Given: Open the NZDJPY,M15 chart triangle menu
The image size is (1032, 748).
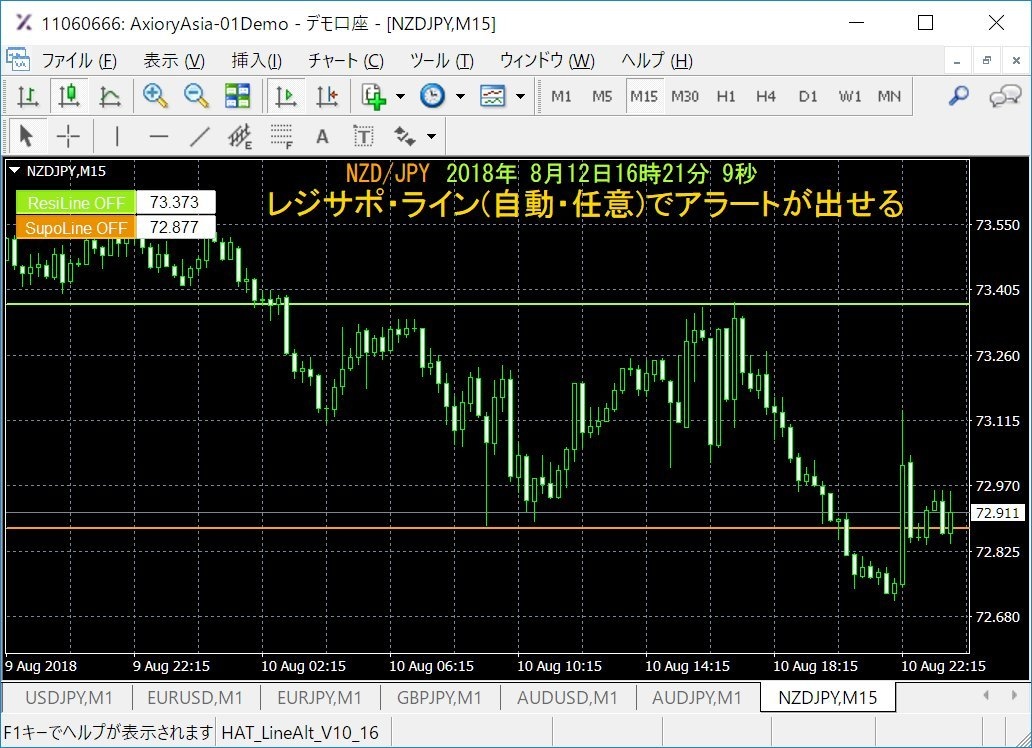Looking at the screenshot, I should tap(14, 171).
